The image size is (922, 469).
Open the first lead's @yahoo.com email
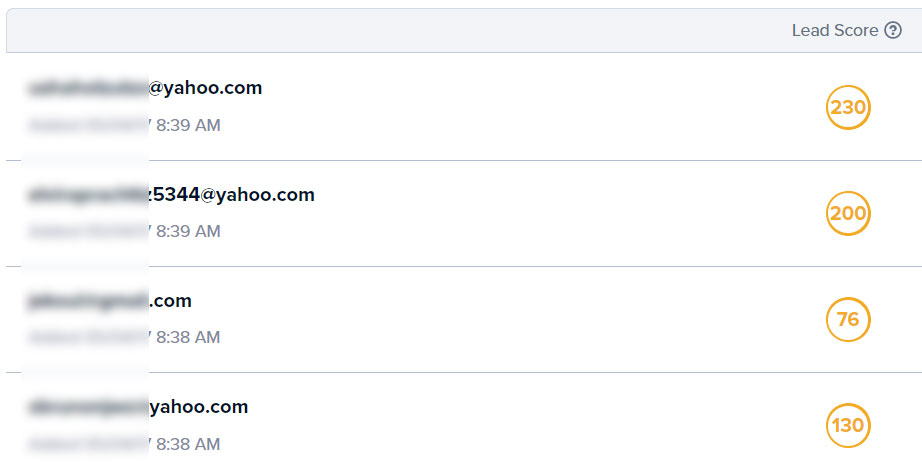(x=145, y=88)
